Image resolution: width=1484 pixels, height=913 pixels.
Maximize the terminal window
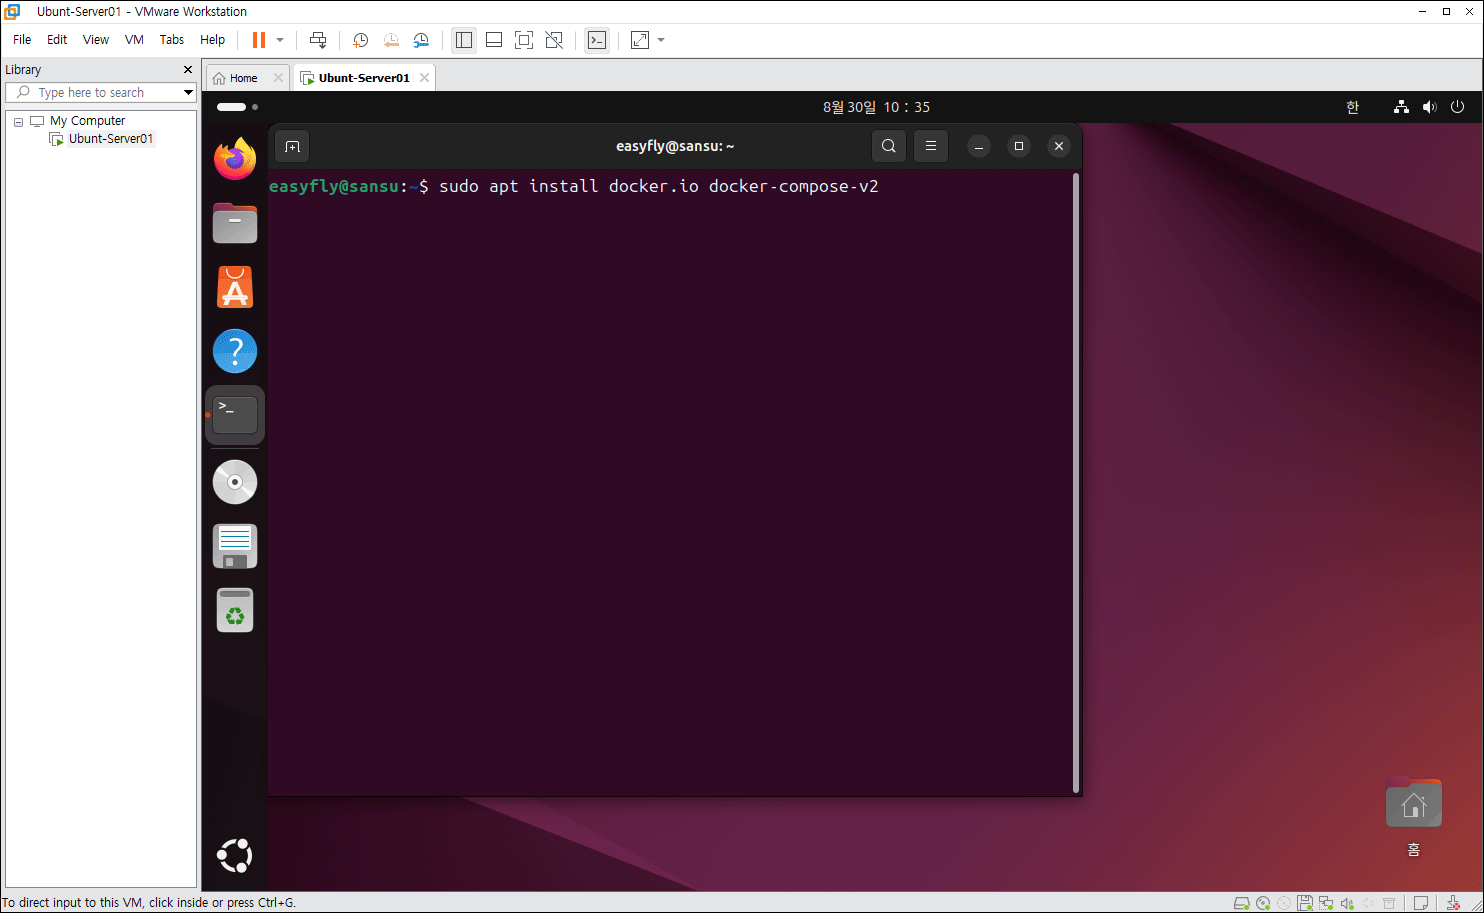click(x=1019, y=146)
